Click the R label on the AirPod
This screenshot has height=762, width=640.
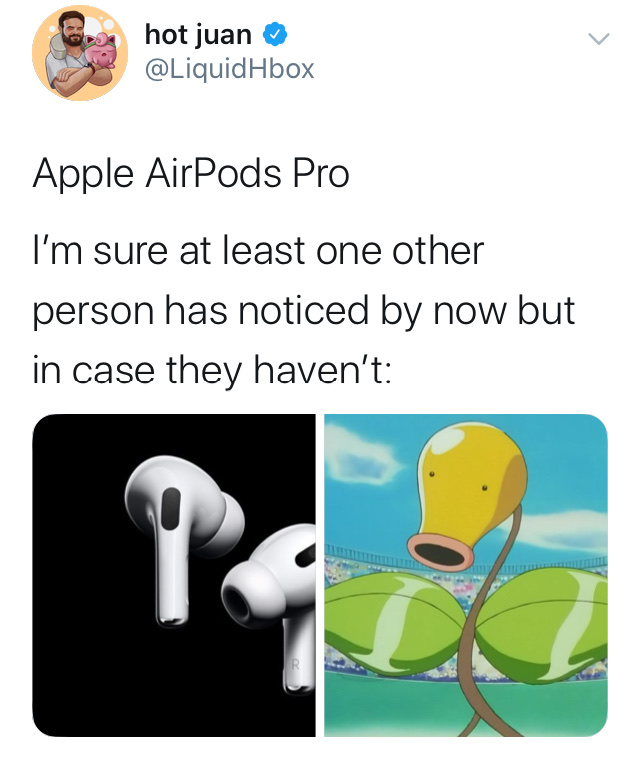[x=294, y=664]
